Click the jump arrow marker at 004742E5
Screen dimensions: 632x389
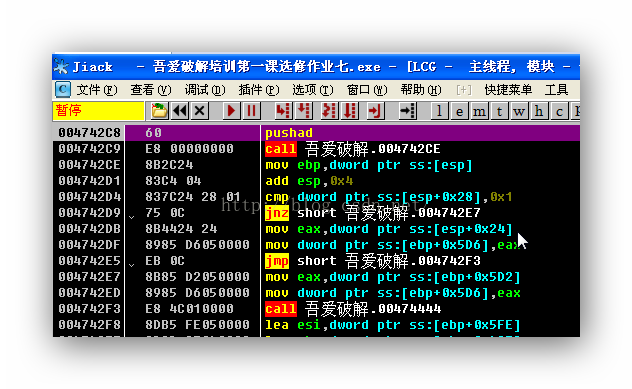click(132, 265)
